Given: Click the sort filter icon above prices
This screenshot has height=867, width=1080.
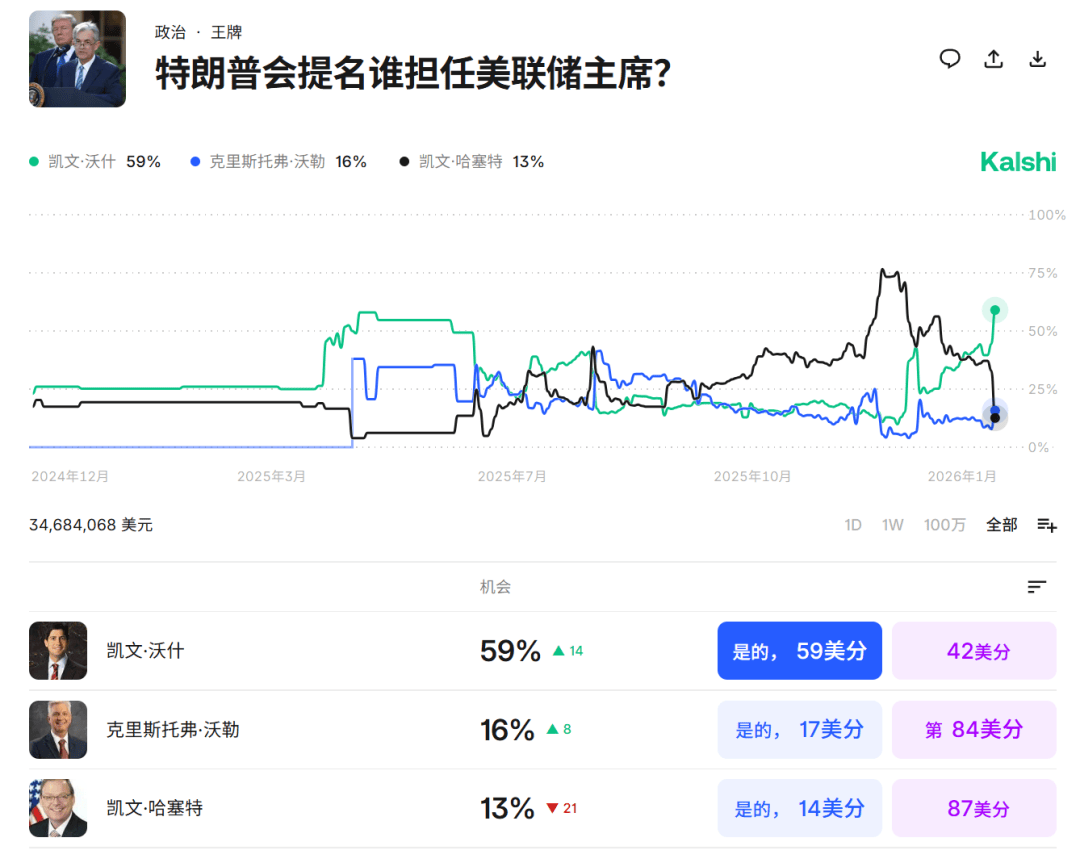Looking at the screenshot, I should coord(1036,587).
